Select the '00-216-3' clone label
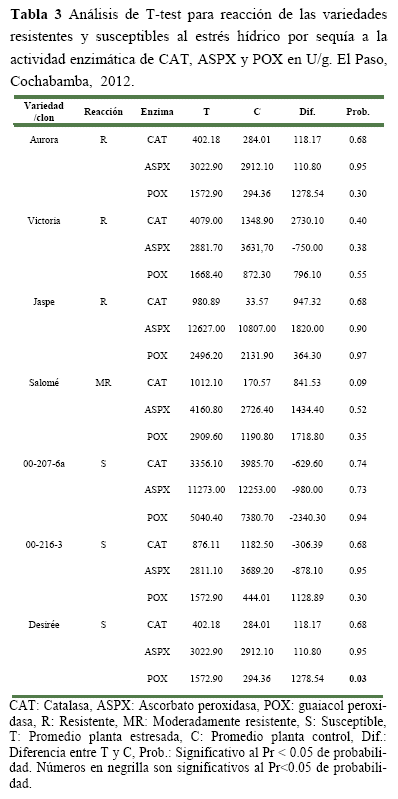Viewport: 398px width, 799px height. [x=44, y=545]
